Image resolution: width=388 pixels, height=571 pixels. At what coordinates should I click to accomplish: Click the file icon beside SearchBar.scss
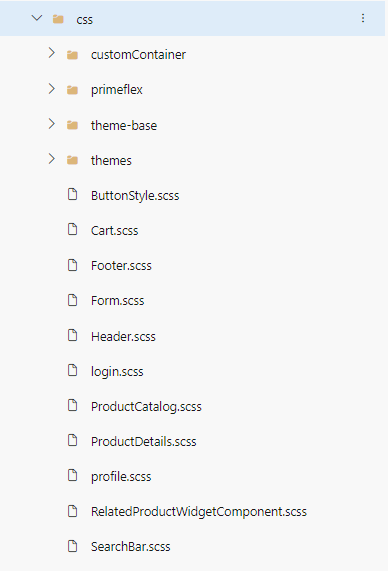click(x=73, y=546)
